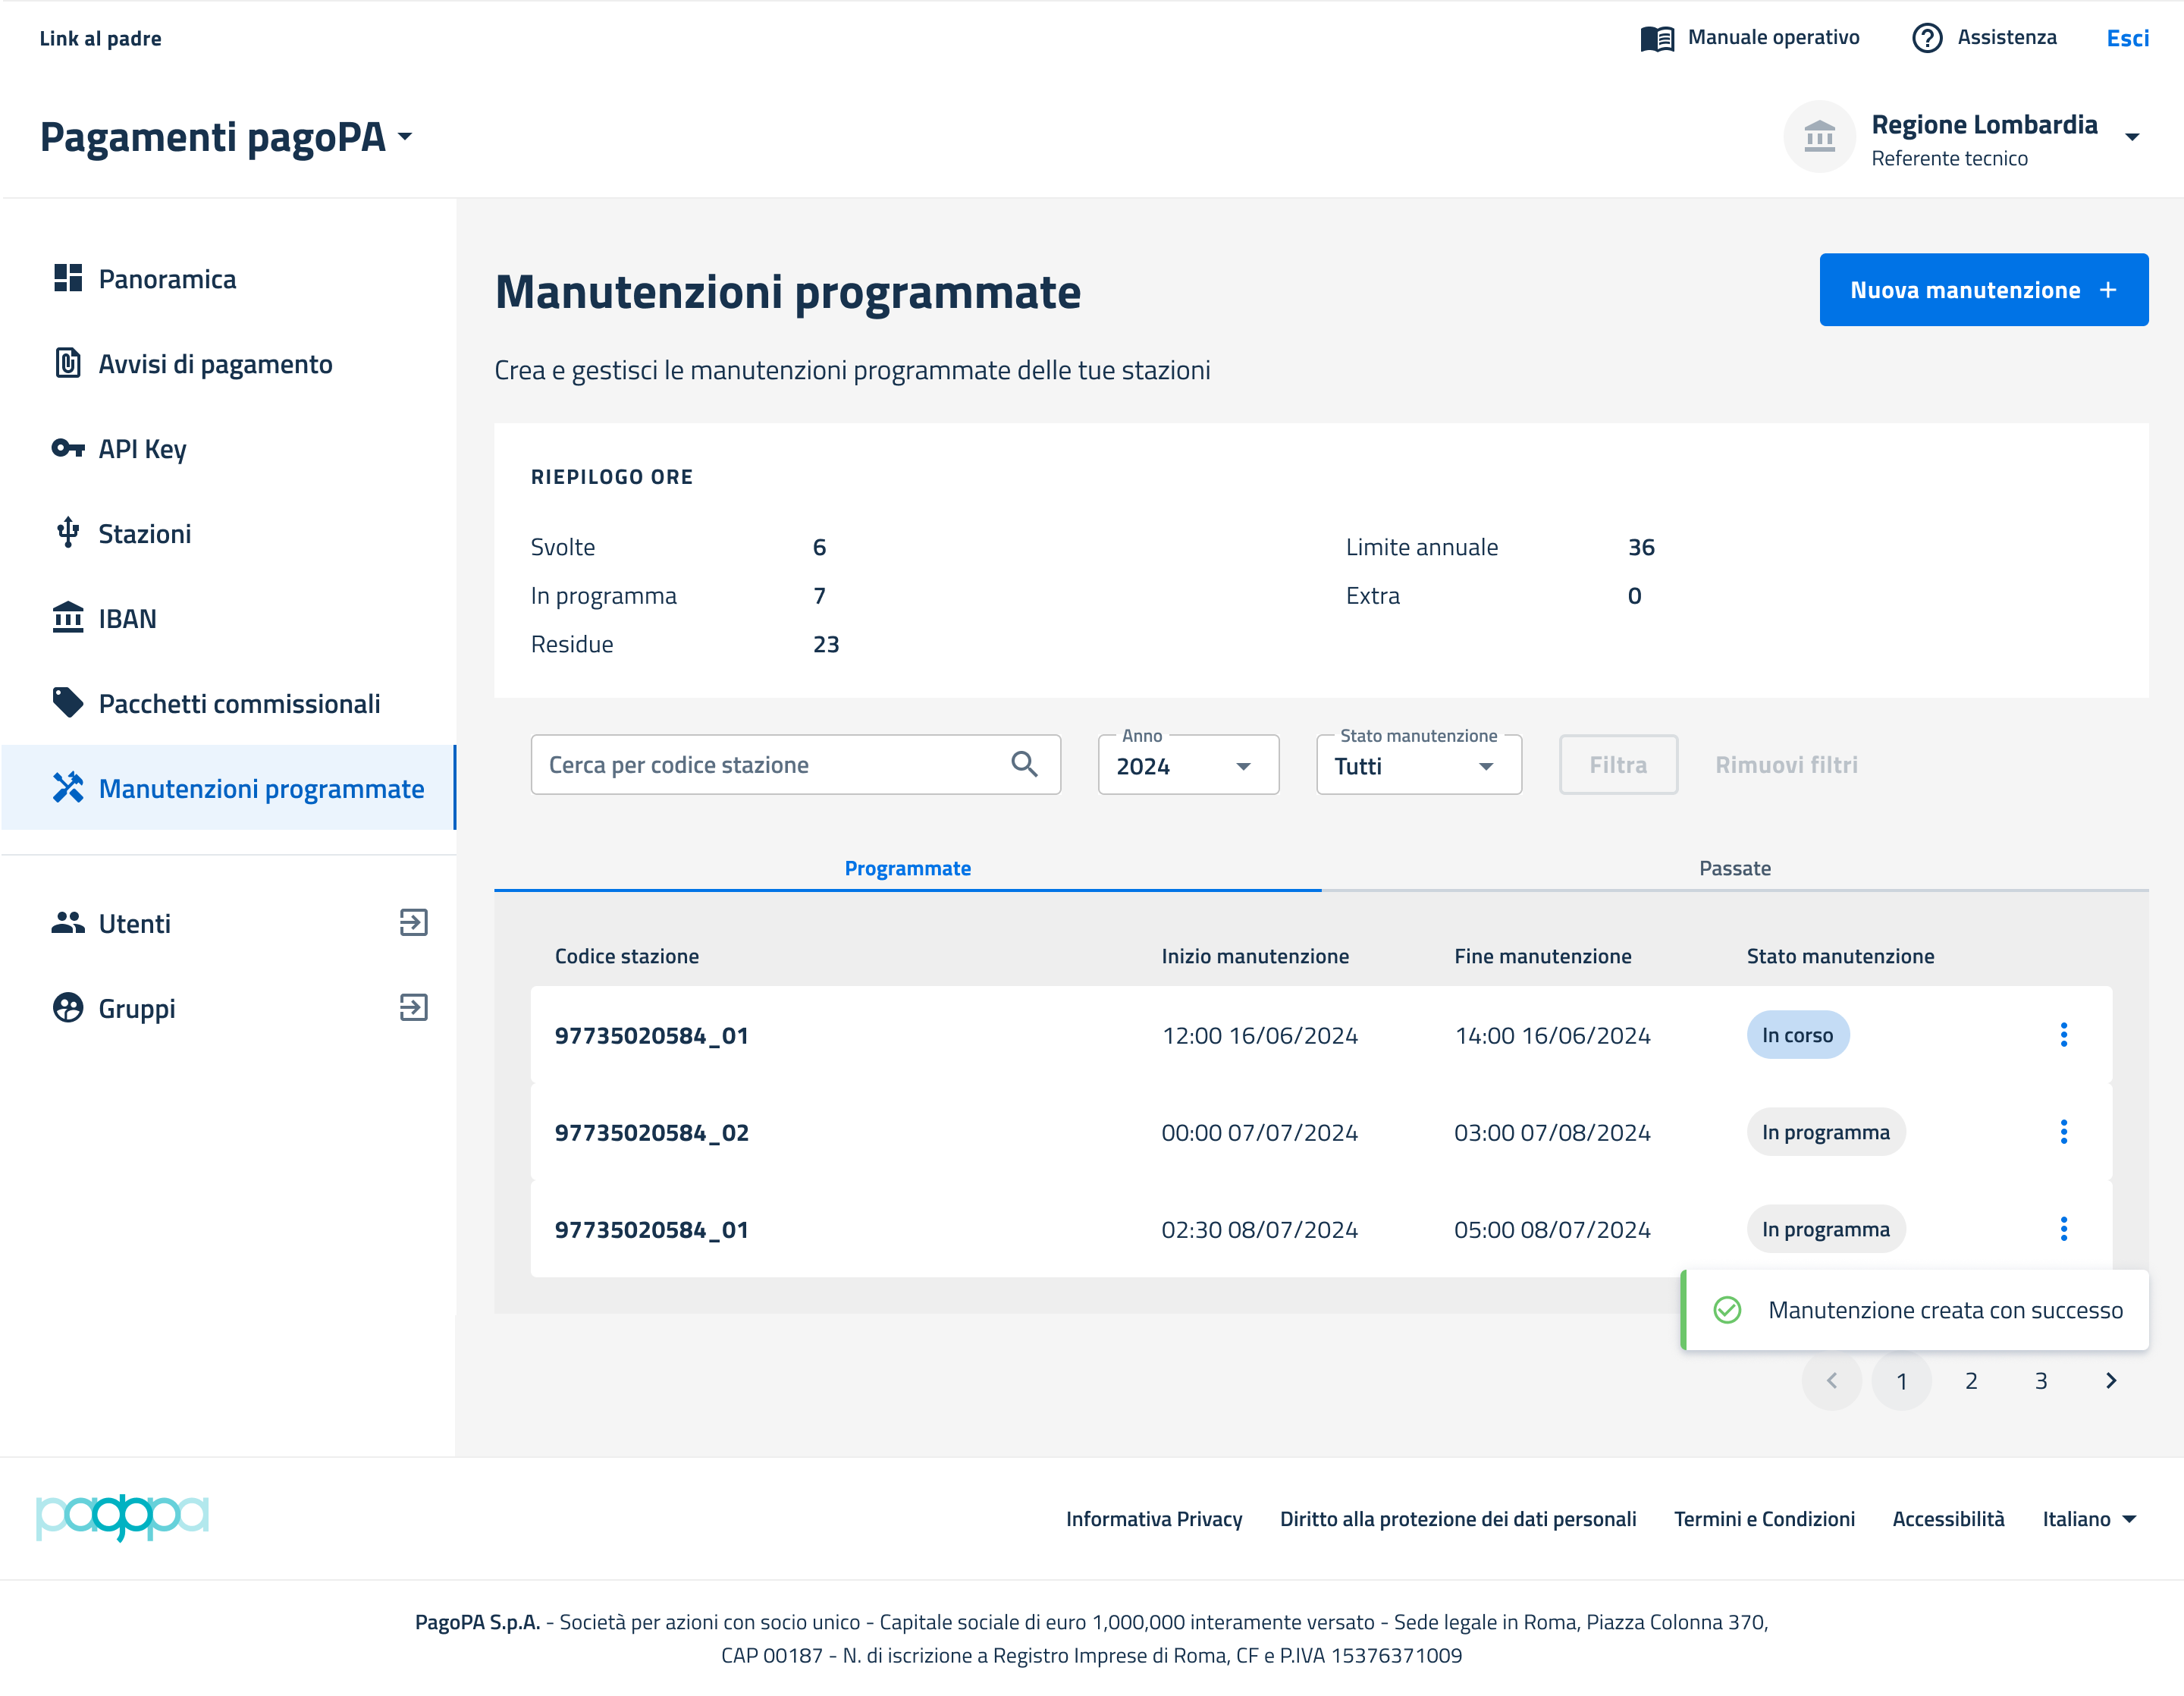Click the search magnifier icon
This screenshot has height=1696, width=2184.
click(x=1024, y=765)
